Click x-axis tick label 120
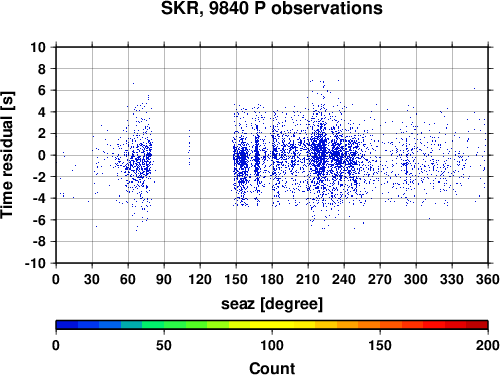This screenshot has height=375, width=500. pos(200,279)
